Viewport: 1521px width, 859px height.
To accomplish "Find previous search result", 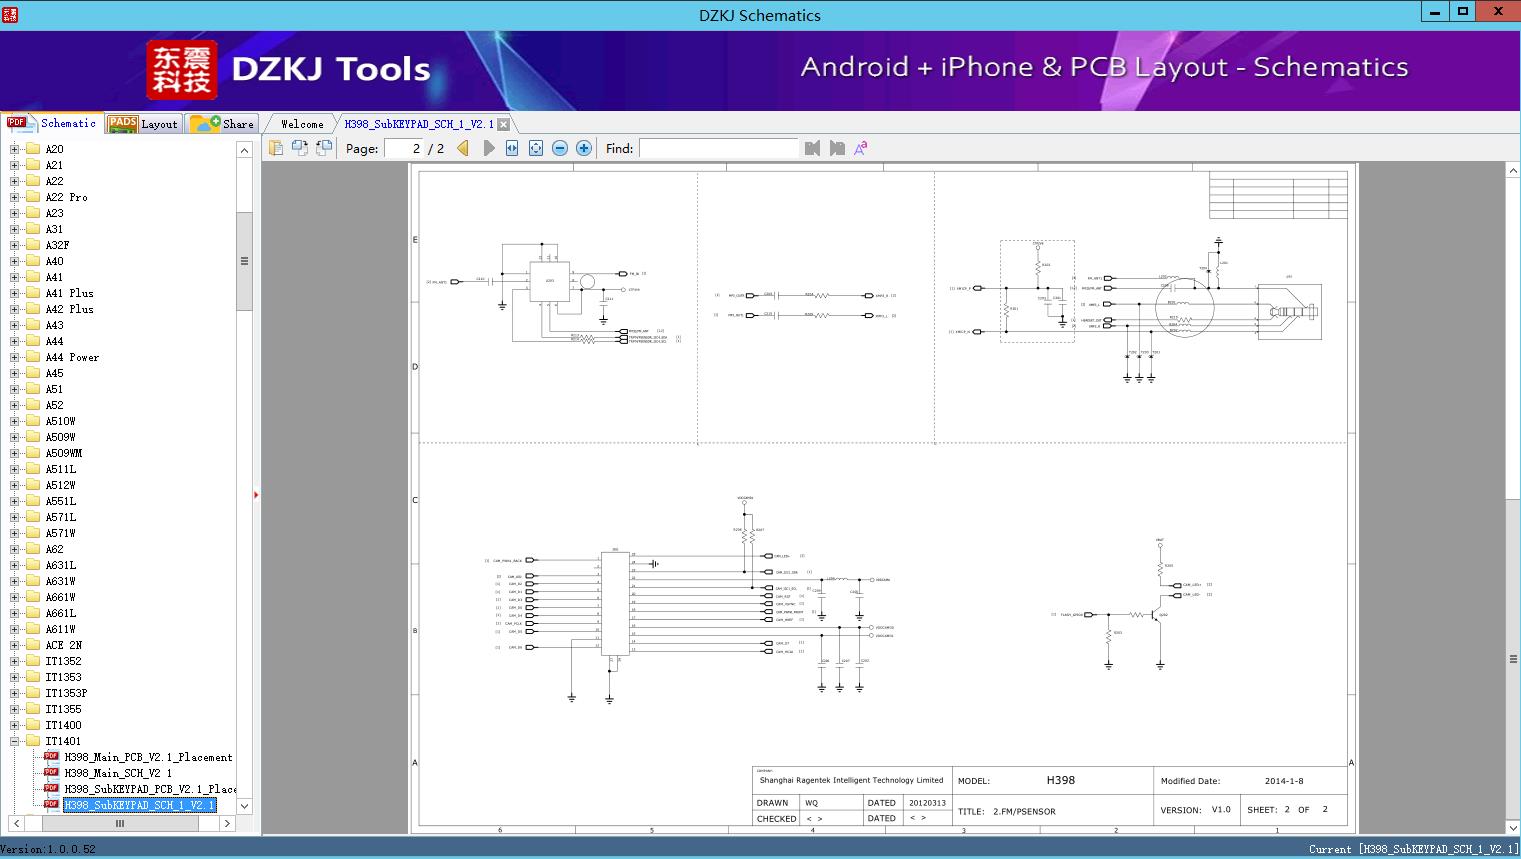I will click(x=812, y=148).
